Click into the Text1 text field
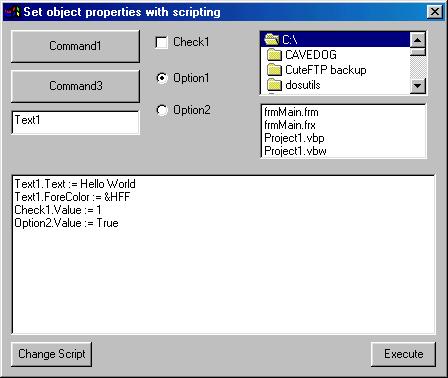 (x=75, y=122)
